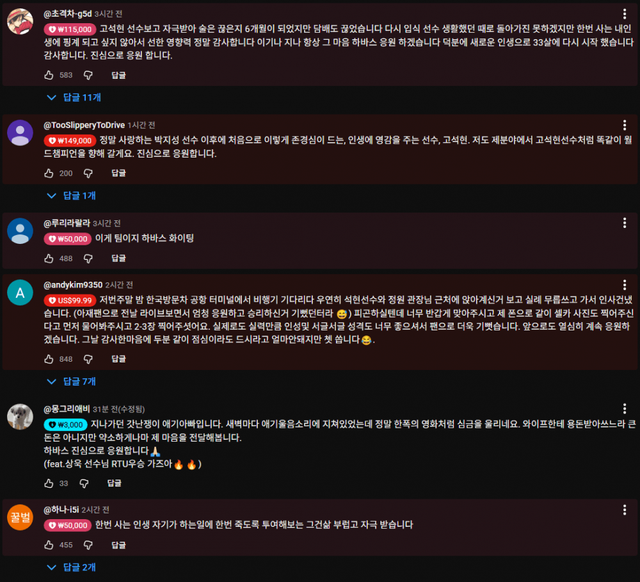Open the three-dot menu on the @초격차-g5d comment
This screenshot has height=582, width=640.
(x=624, y=14)
